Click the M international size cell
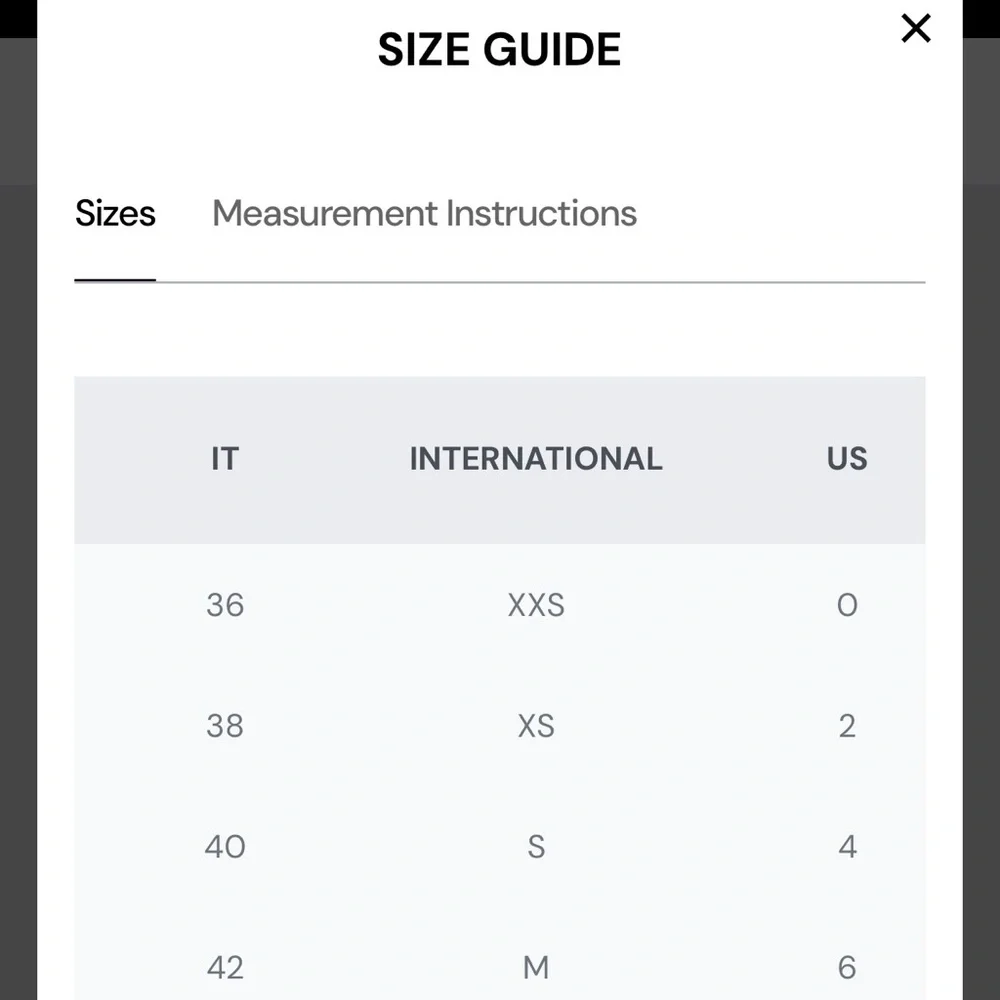The width and height of the screenshot is (1000, 1000). pyautogui.click(x=536, y=967)
